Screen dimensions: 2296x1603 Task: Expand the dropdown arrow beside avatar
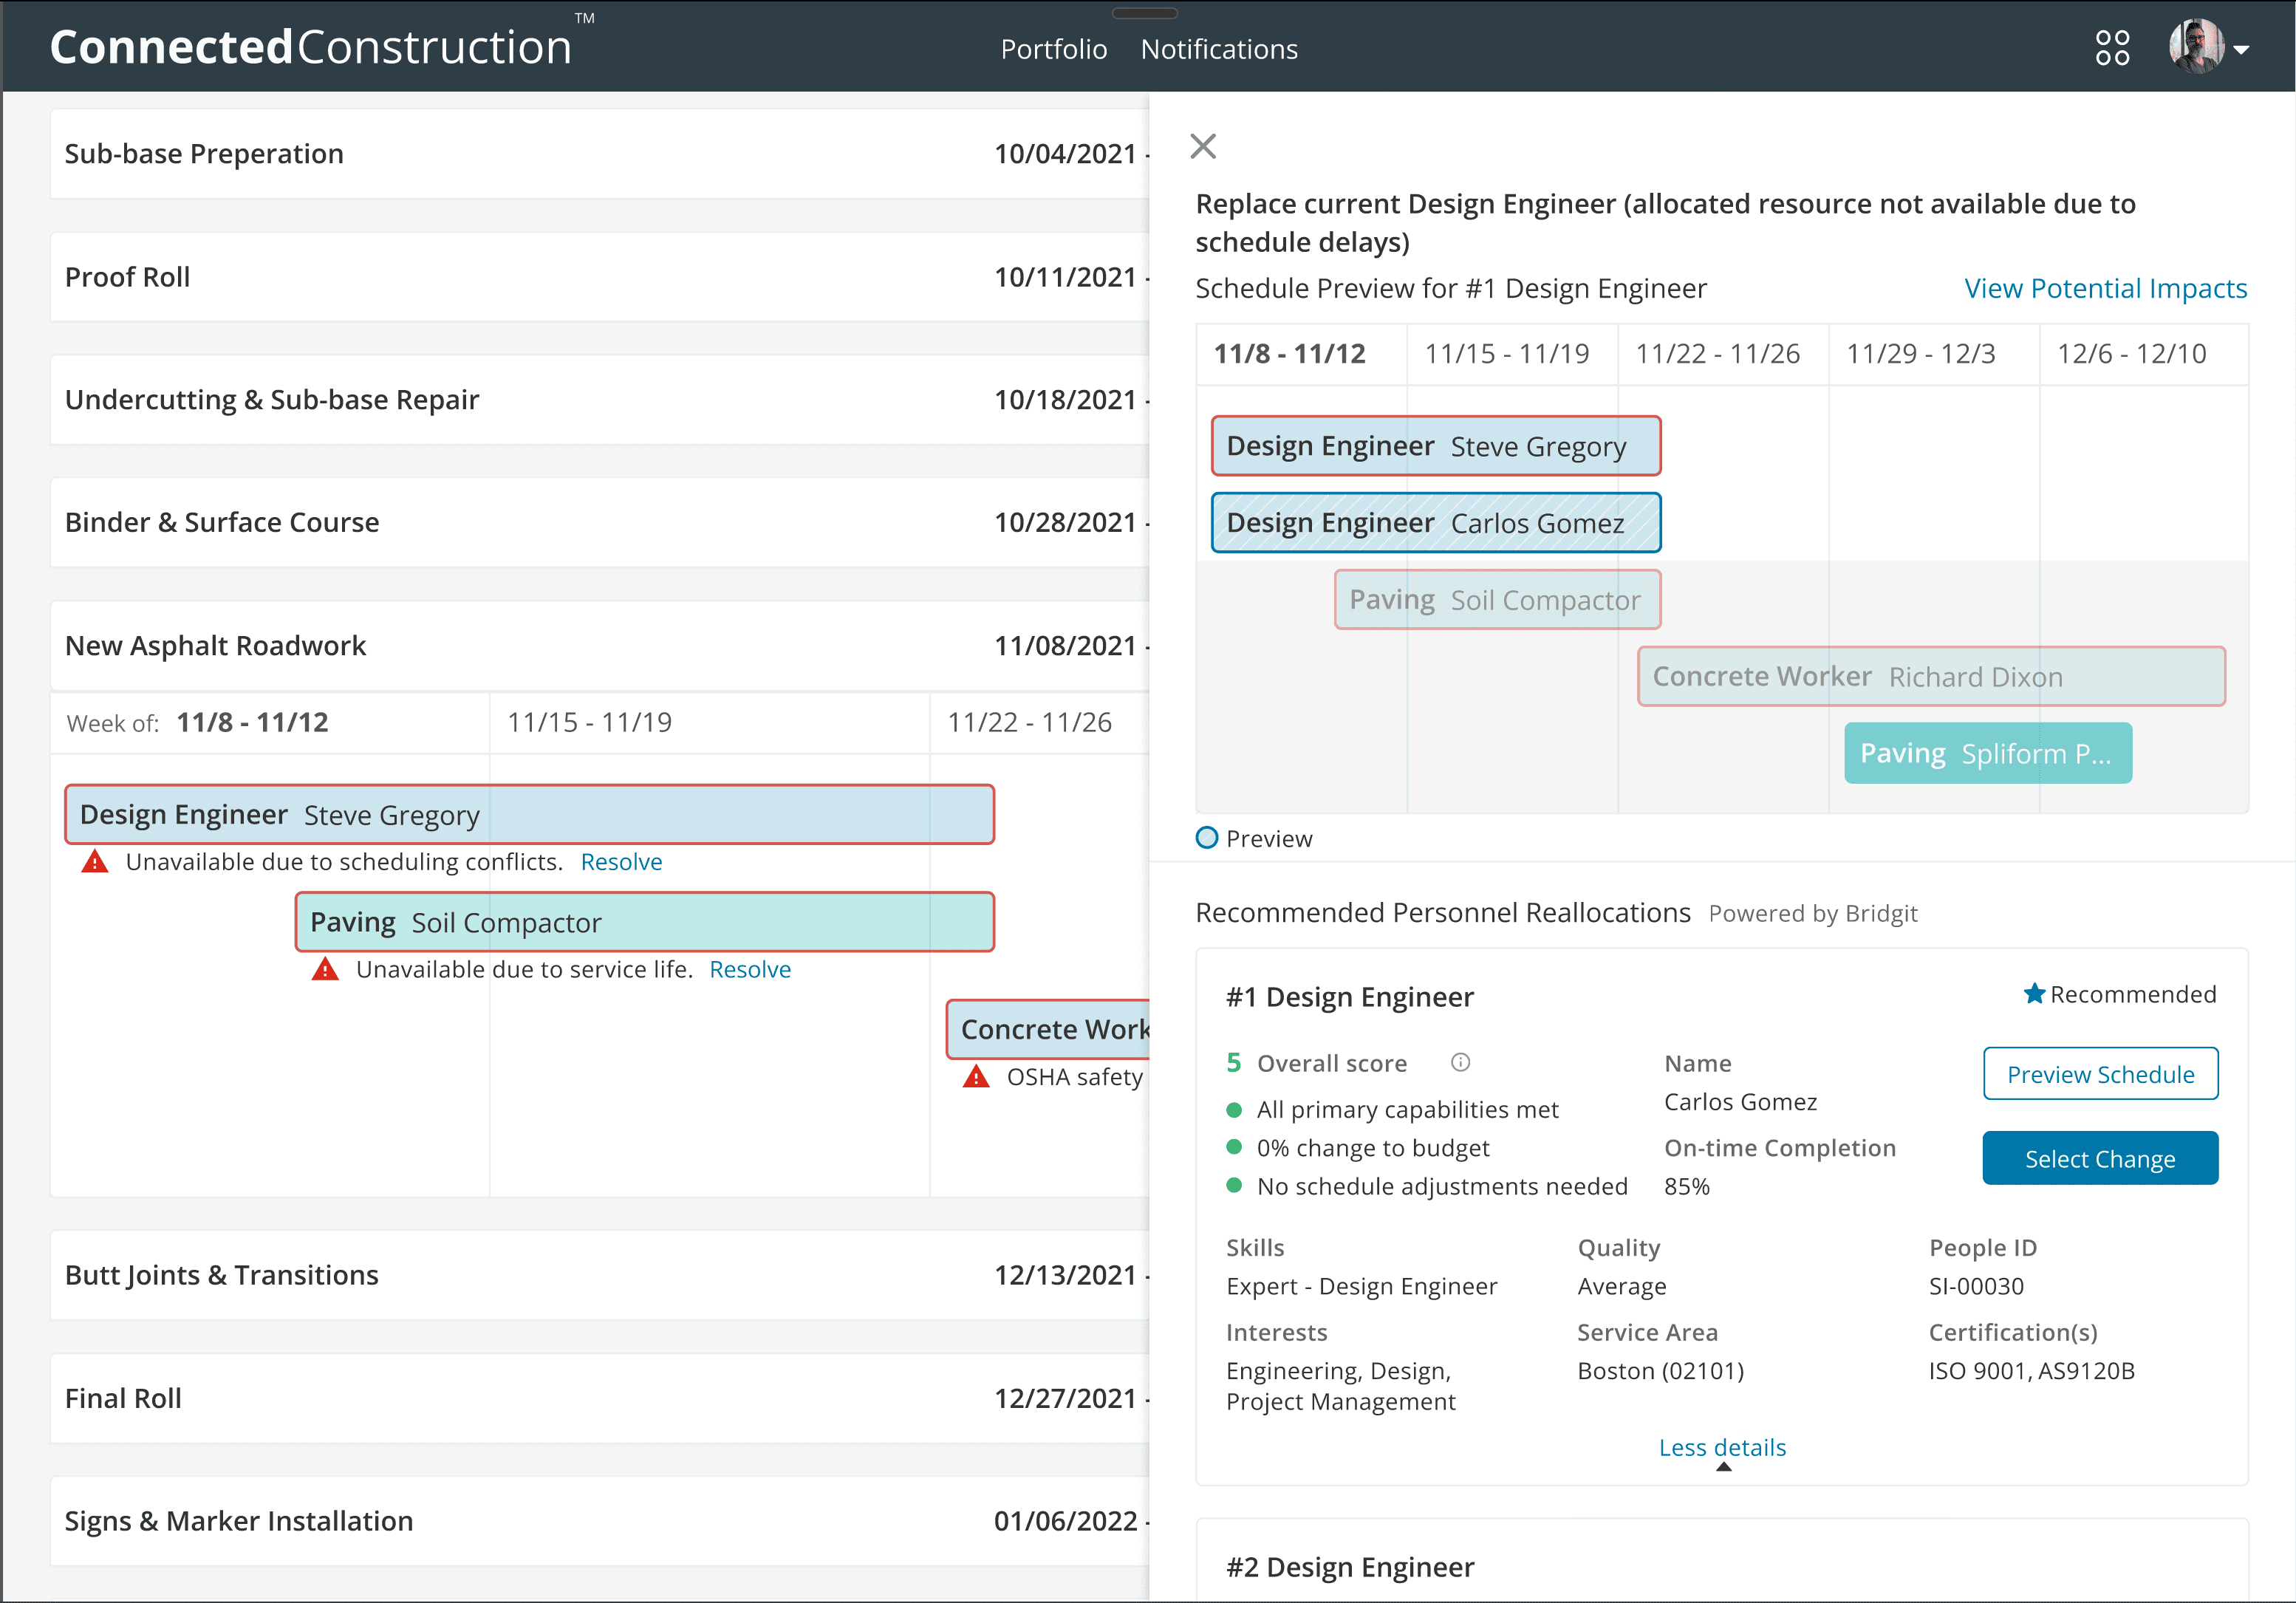[2241, 50]
